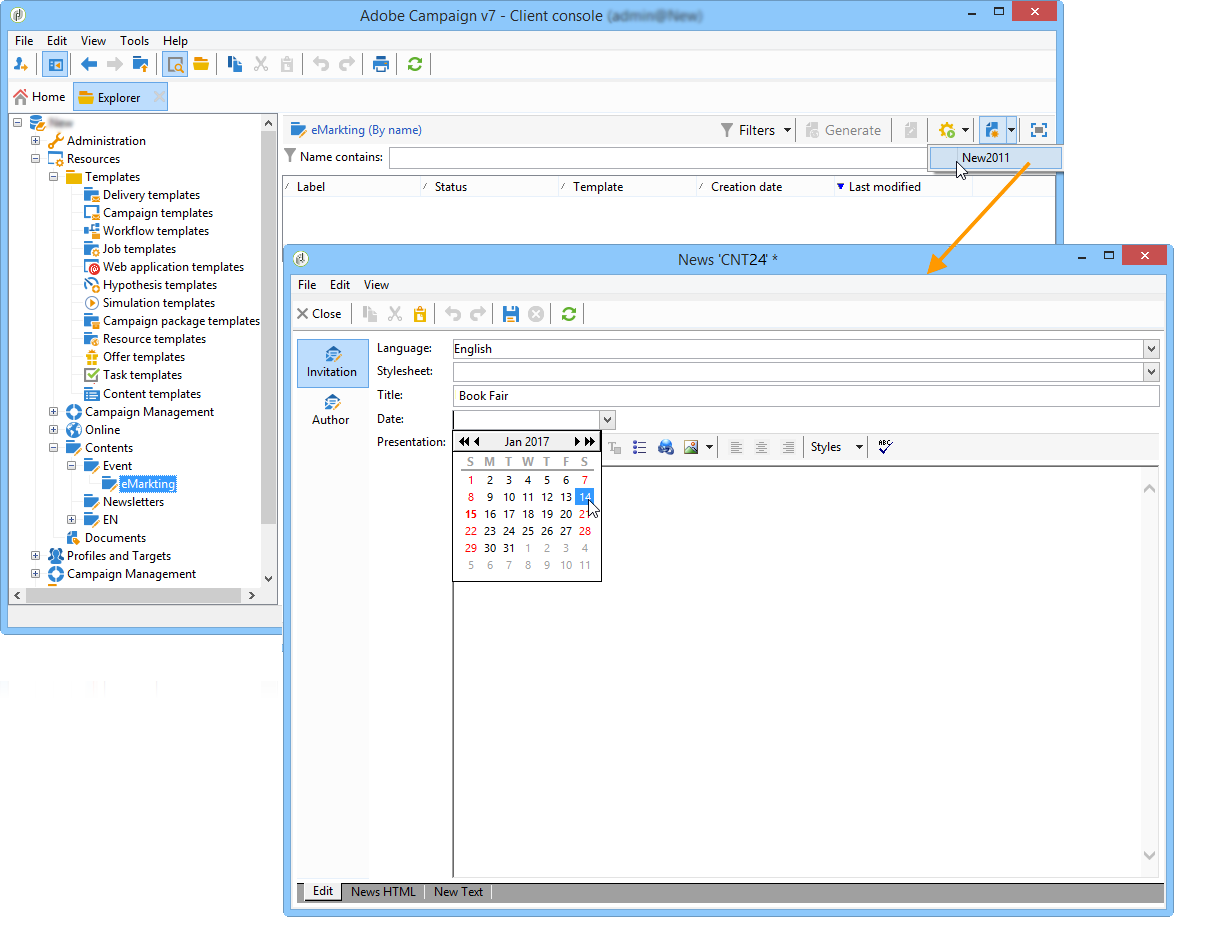
Task: Click the copy icon in main toolbar
Action: click(x=235, y=65)
